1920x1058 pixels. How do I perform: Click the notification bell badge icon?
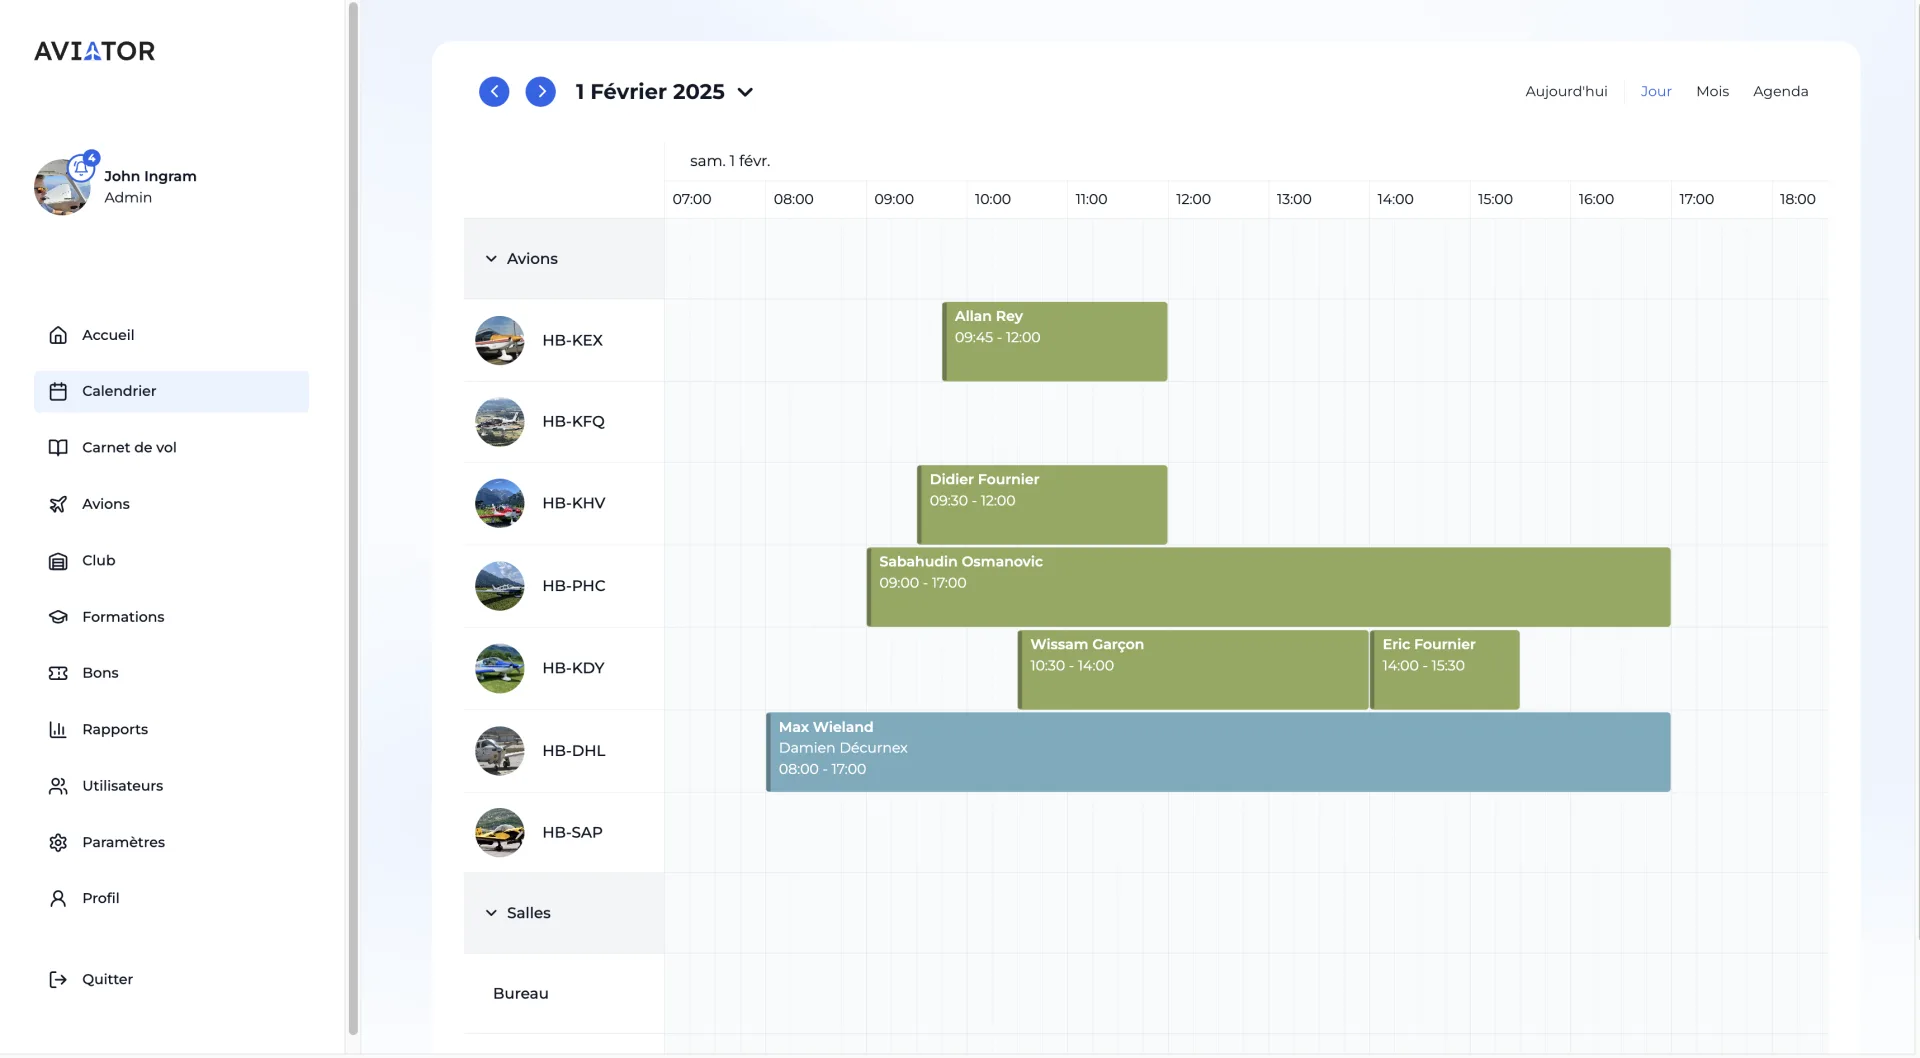coord(81,168)
